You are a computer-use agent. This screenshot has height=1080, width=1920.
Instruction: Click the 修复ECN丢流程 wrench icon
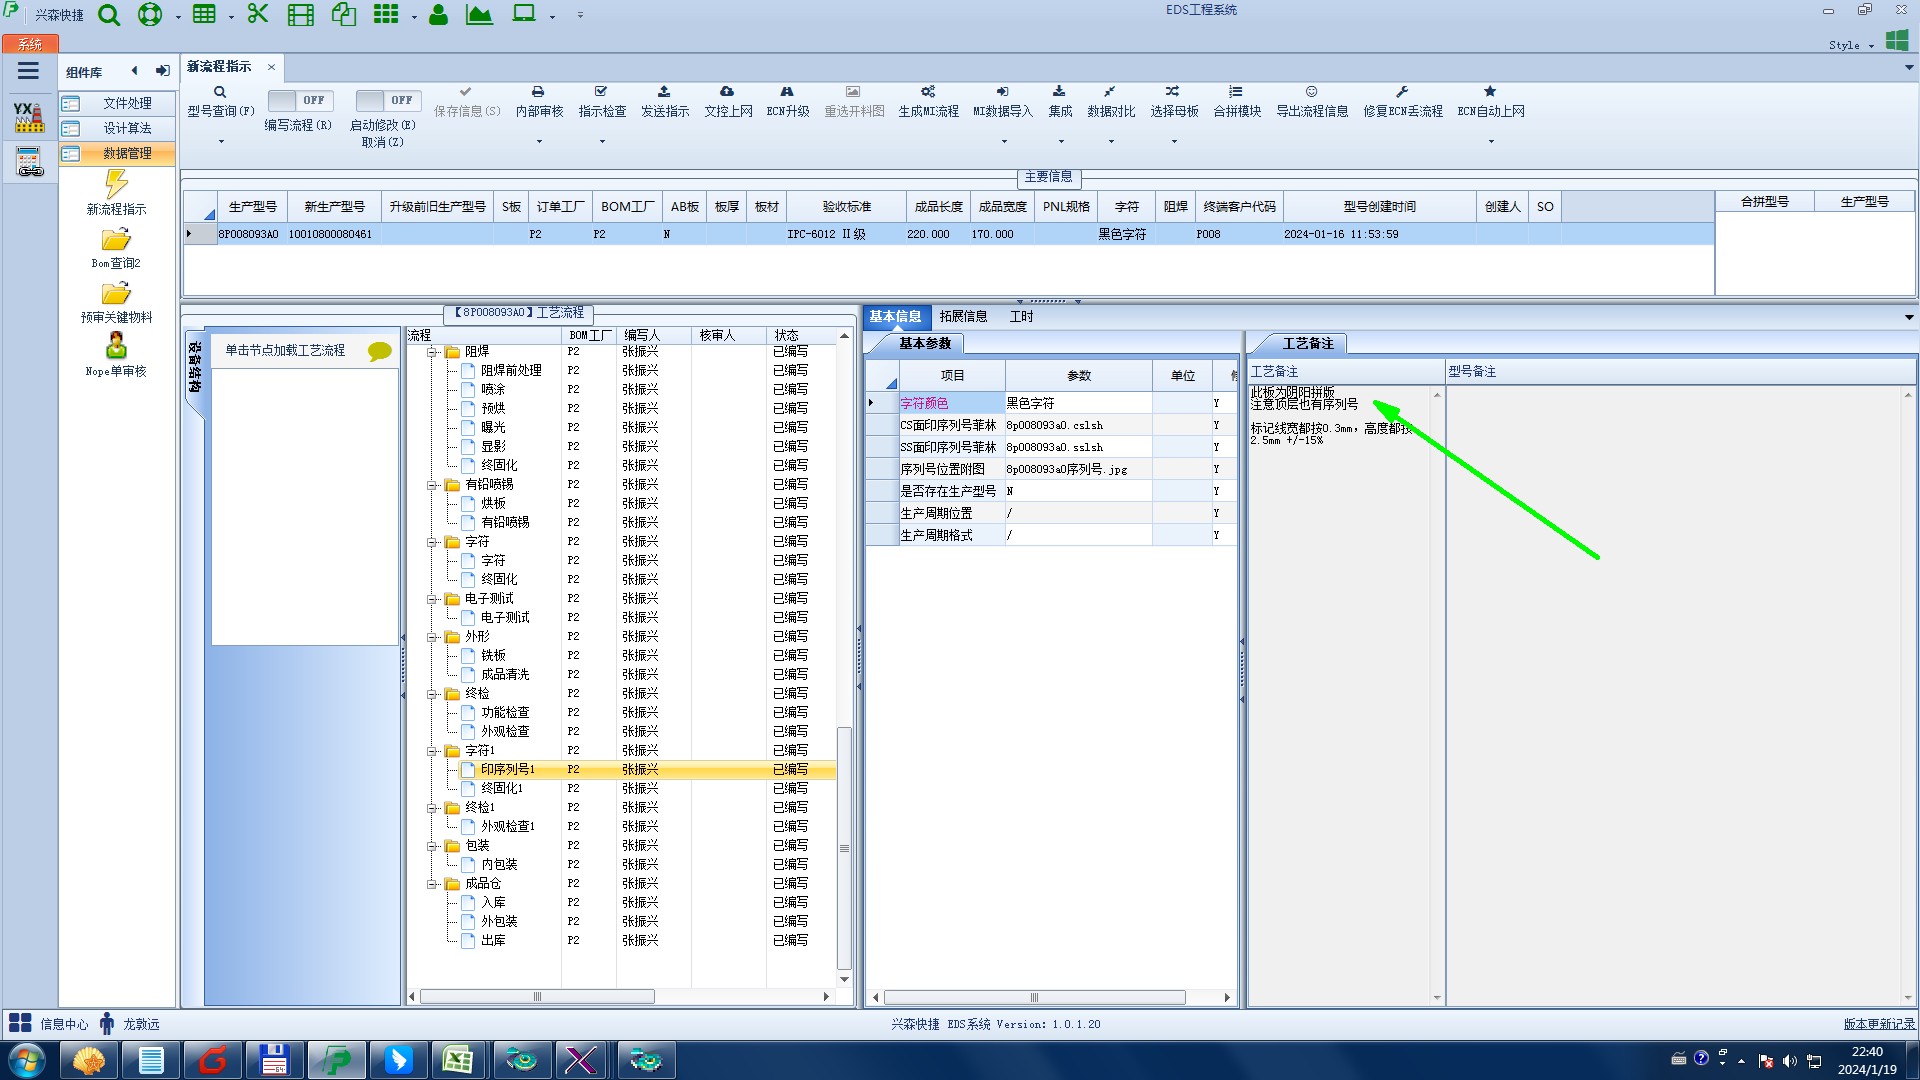(x=1402, y=92)
